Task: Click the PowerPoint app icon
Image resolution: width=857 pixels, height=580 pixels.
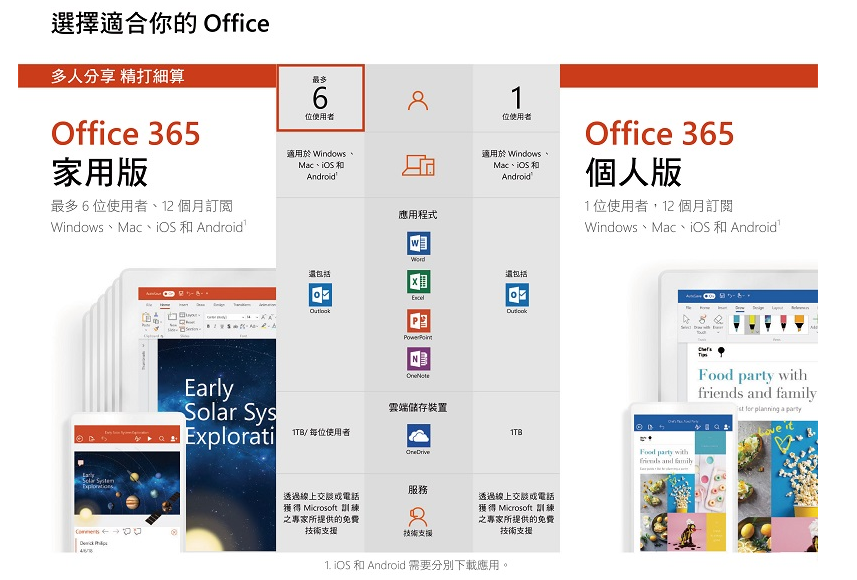Action: 419,321
